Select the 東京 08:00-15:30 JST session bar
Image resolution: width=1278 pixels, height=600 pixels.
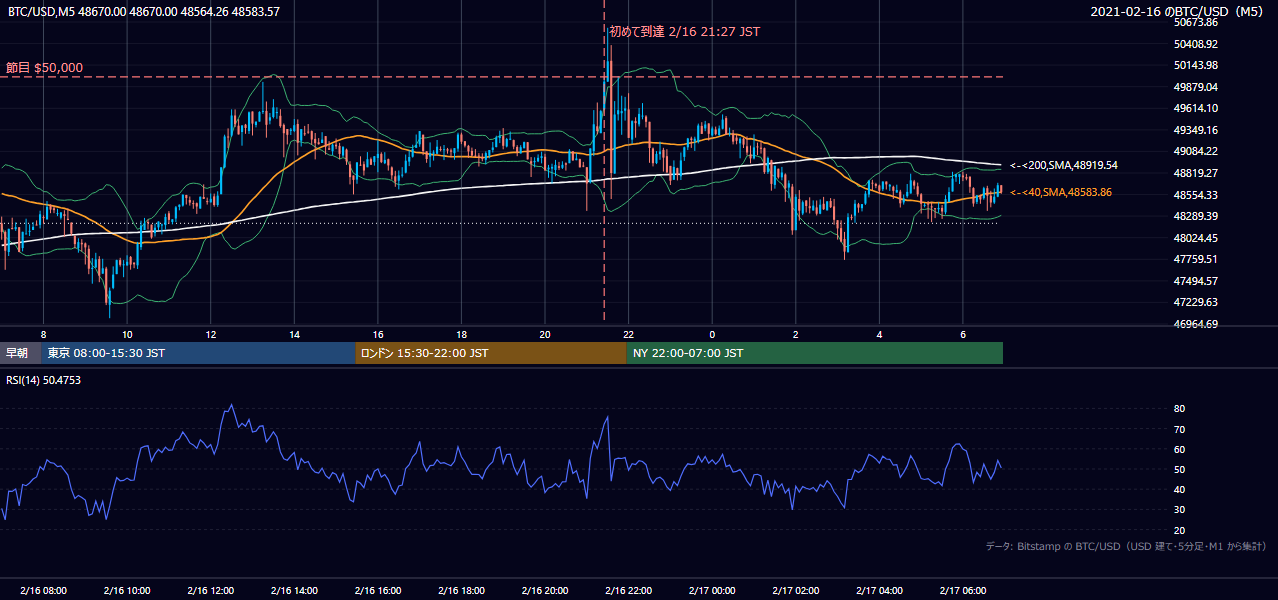[x=198, y=353]
